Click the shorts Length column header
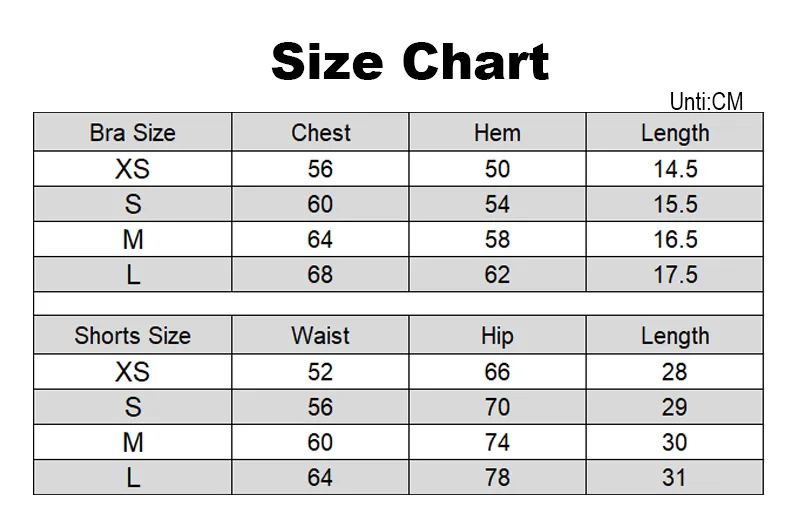 click(675, 335)
